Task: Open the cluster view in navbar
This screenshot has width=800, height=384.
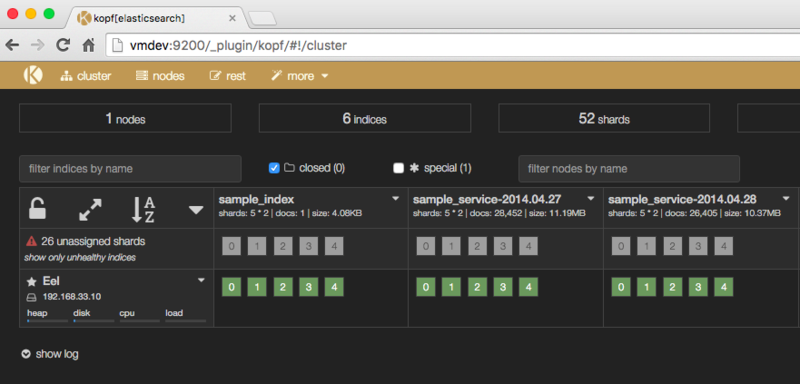Action: tap(86, 76)
